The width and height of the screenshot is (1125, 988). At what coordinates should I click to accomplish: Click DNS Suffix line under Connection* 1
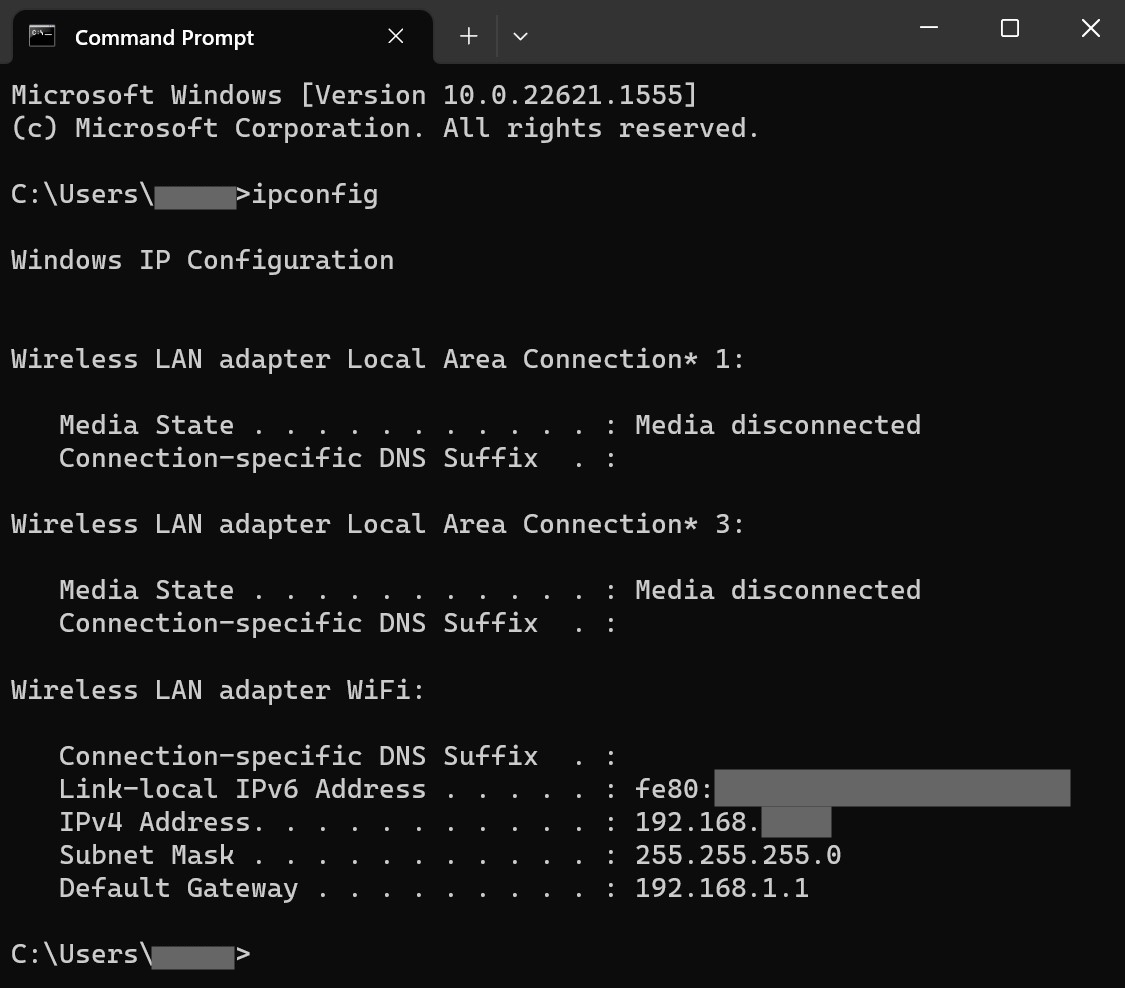338,458
